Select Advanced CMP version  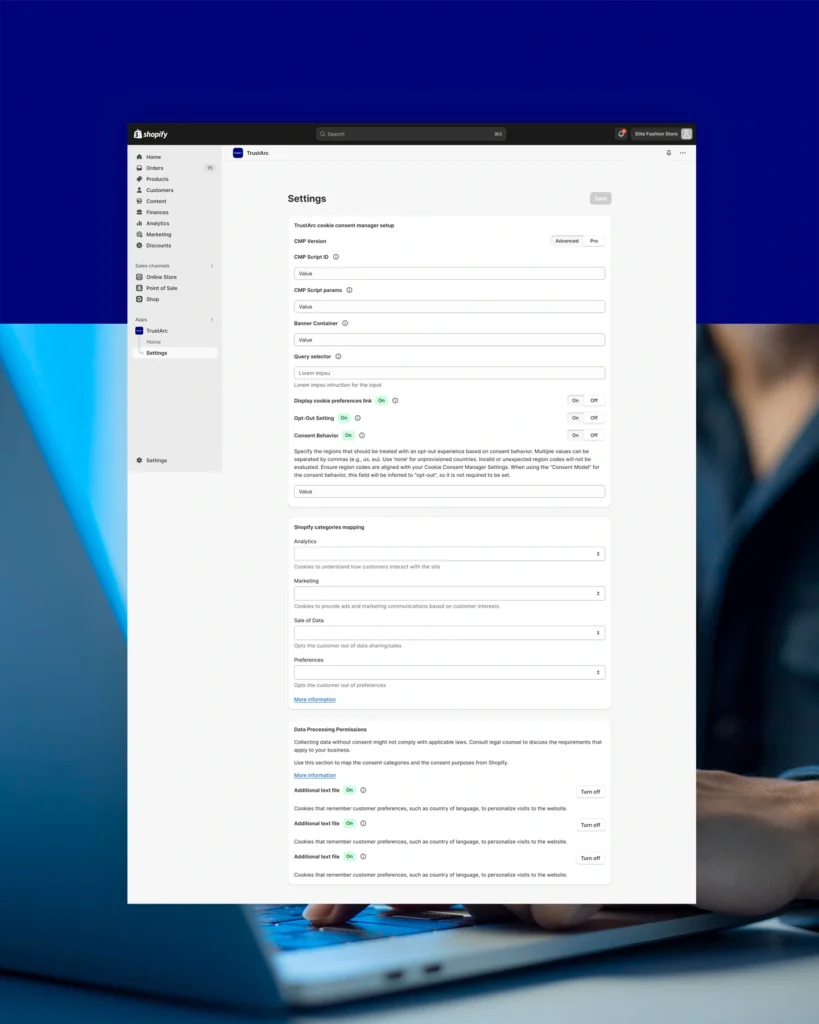(x=567, y=241)
